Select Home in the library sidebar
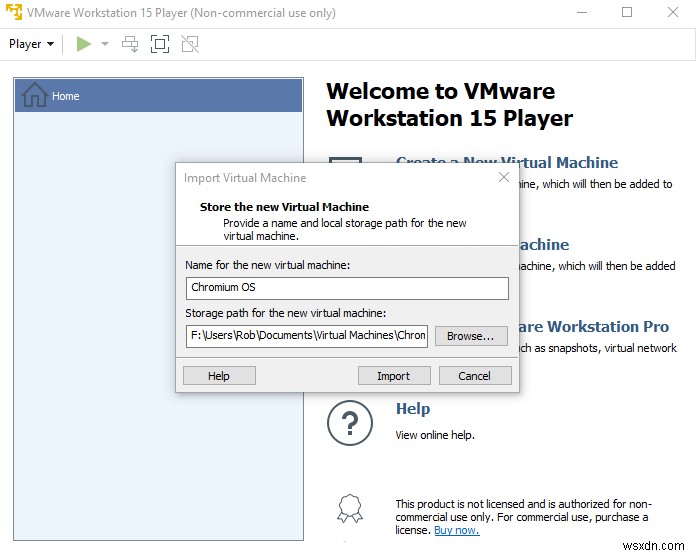This screenshot has width=696, height=556. tap(158, 95)
